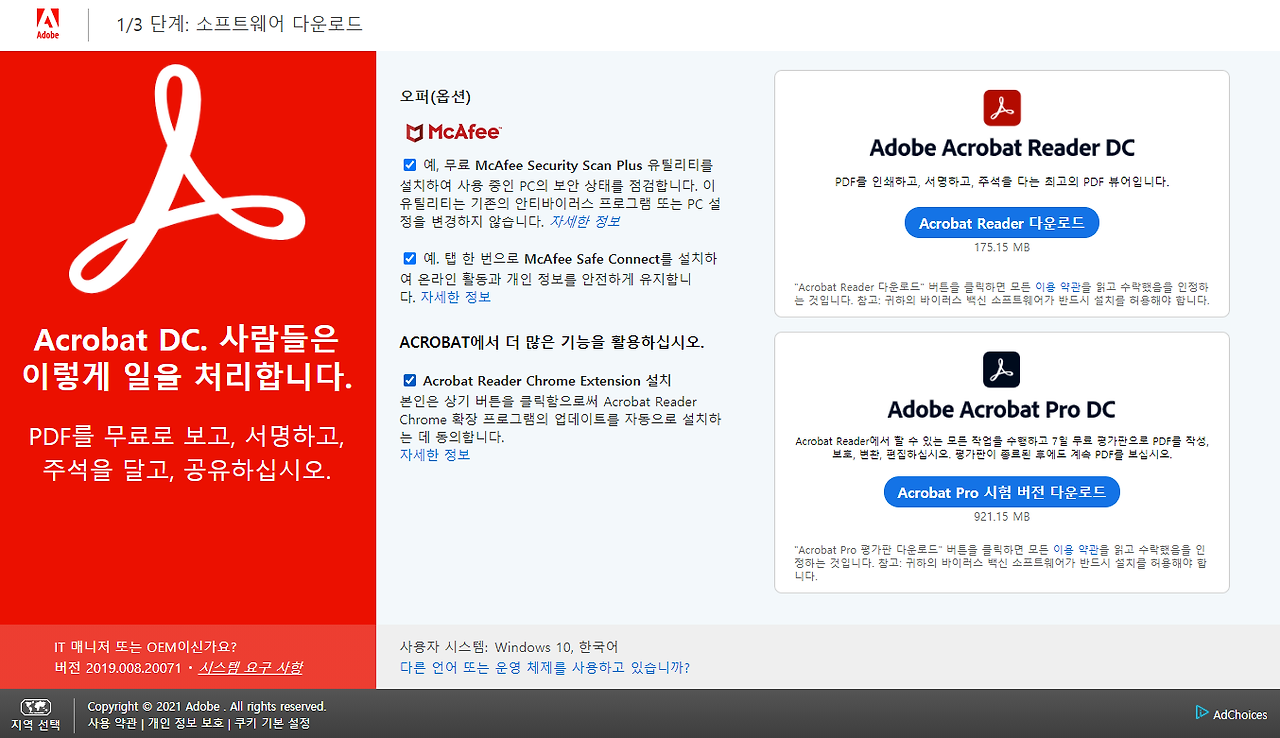Click the 921.15 MB file size text

coord(1001,517)
